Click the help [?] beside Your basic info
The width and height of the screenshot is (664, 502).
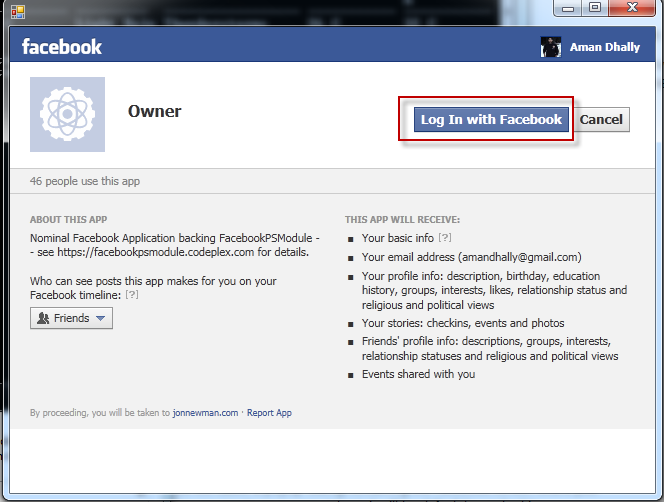click(x=445, y=238)
